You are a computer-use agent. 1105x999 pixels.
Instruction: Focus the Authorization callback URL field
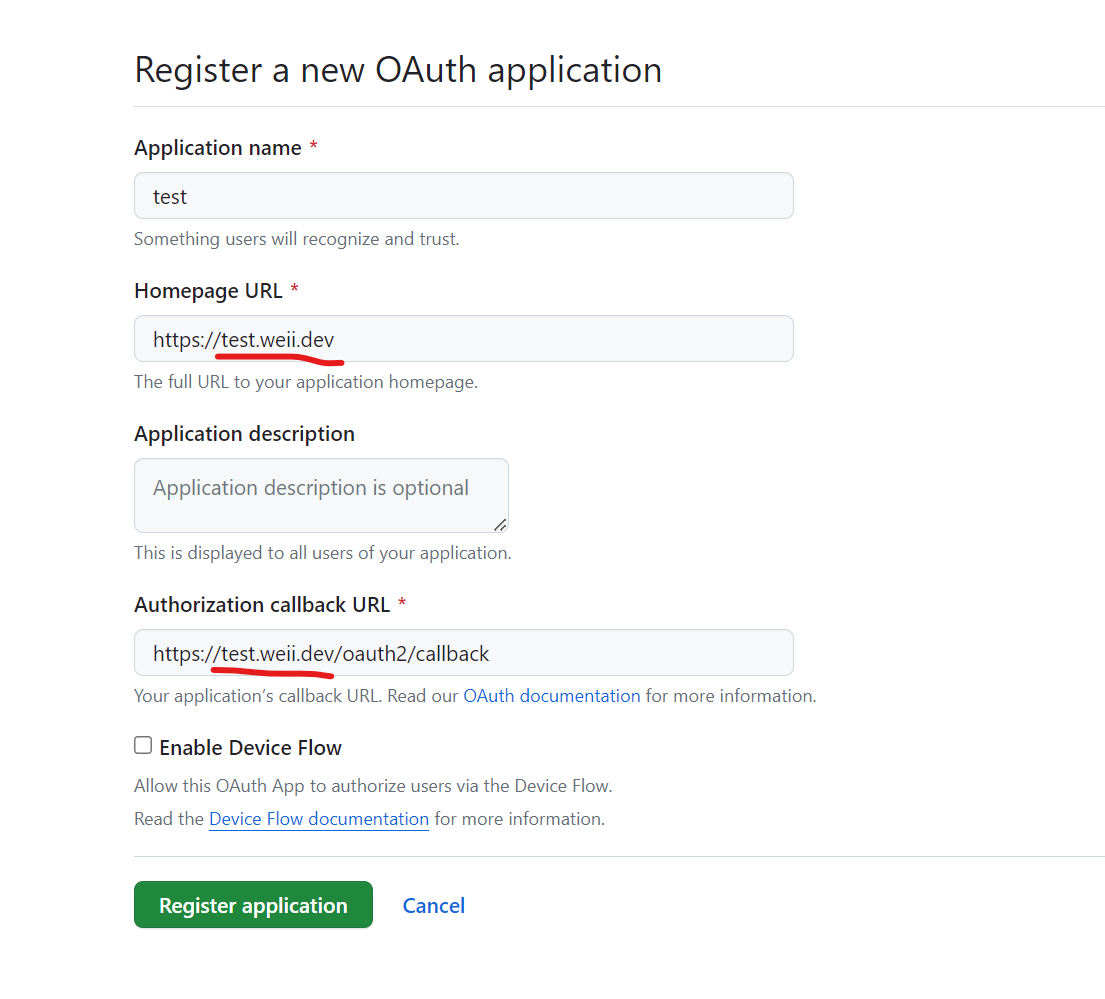pyautogui.click(x=464, y=653)
